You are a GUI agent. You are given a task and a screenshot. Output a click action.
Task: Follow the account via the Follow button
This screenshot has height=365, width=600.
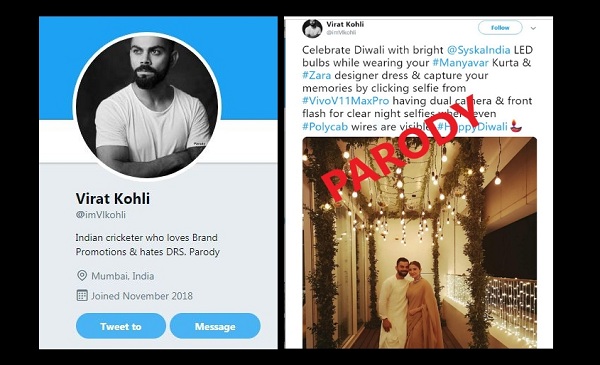point(500,28)
